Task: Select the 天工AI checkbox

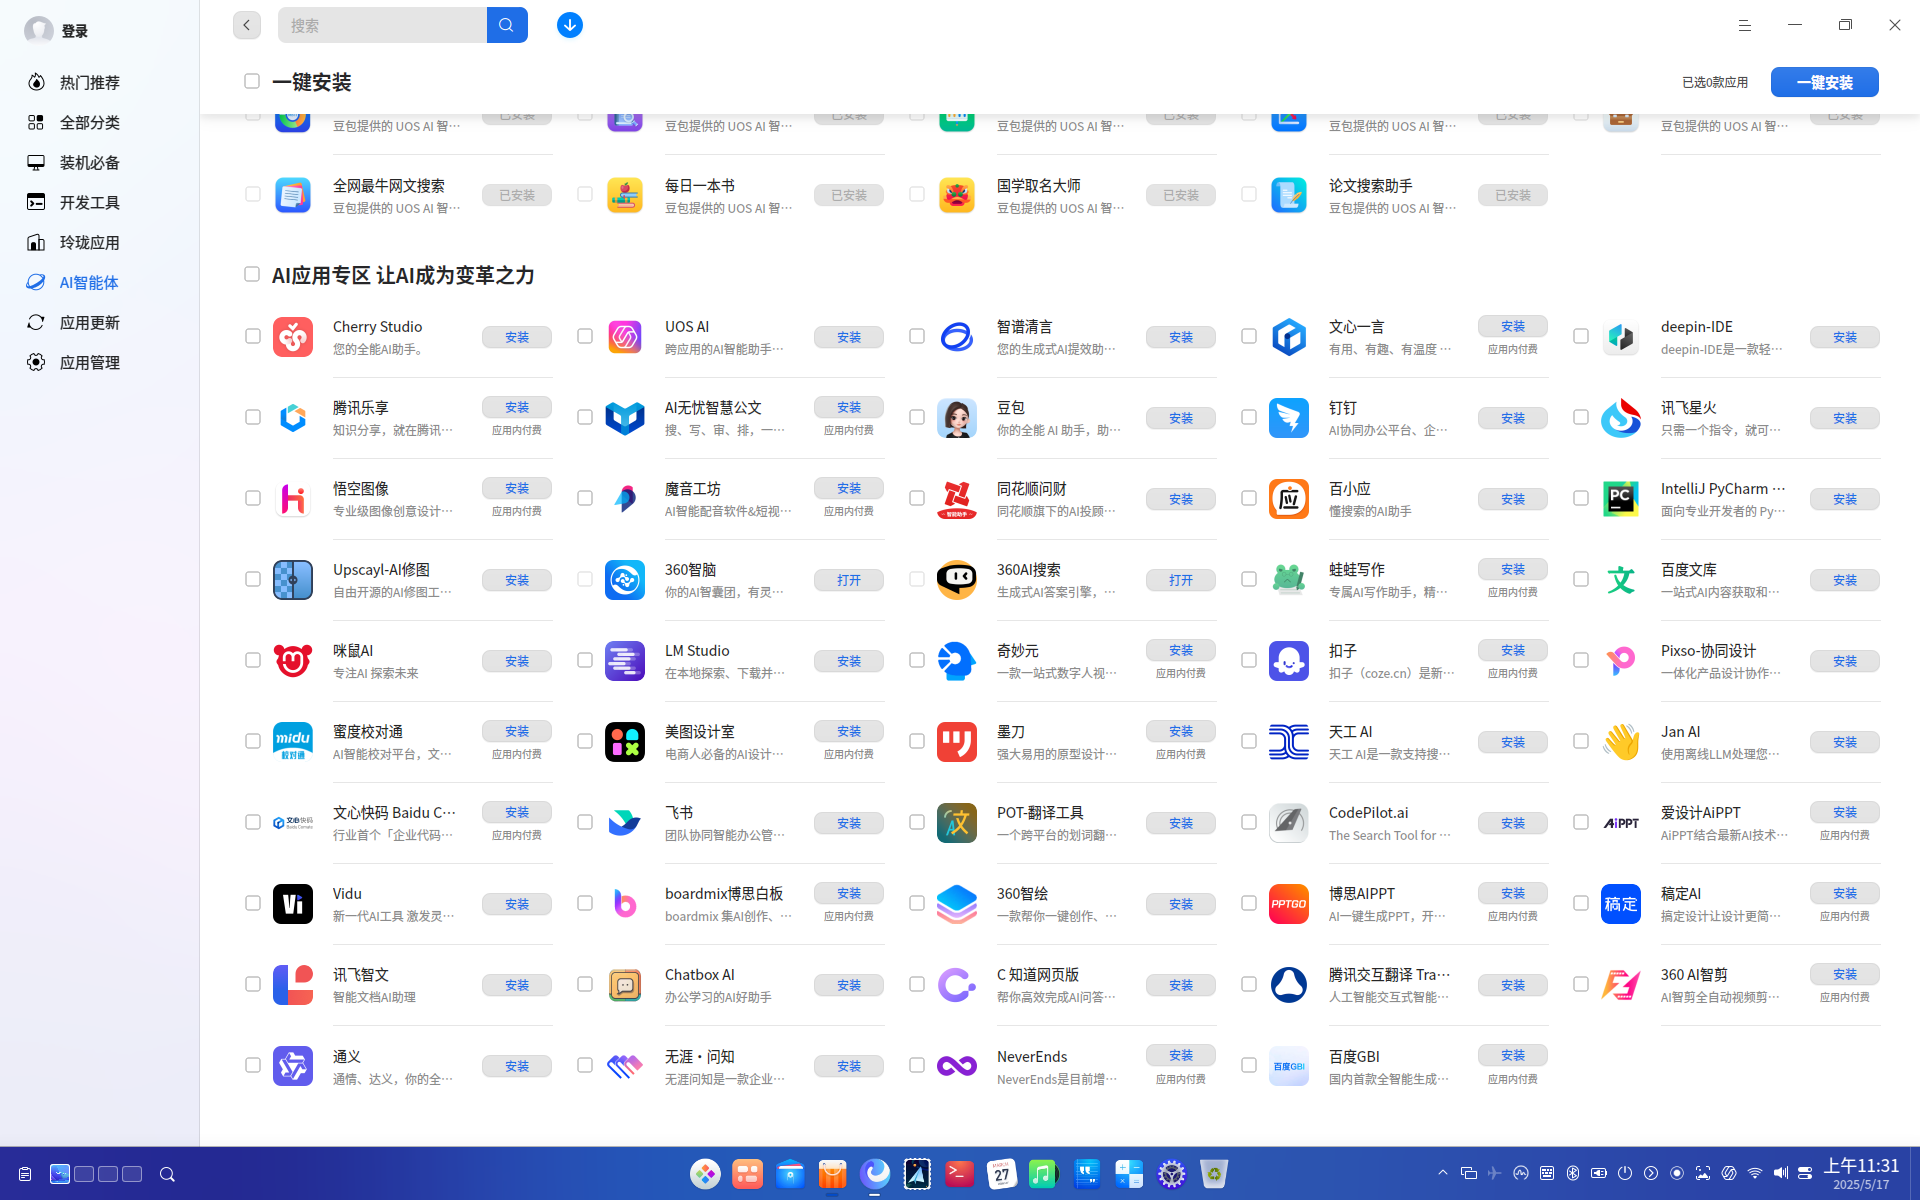Action: pyautogui.click(x=1249, y=741)
